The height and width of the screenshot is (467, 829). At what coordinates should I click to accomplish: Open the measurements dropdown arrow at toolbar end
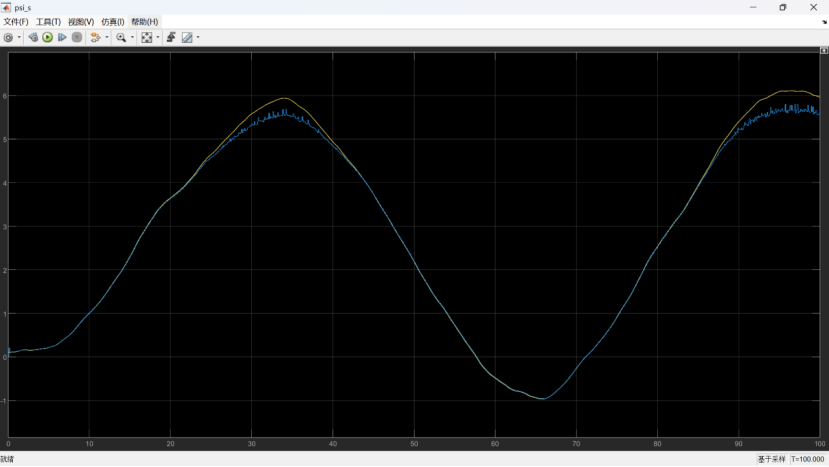(x=198, y=37)
